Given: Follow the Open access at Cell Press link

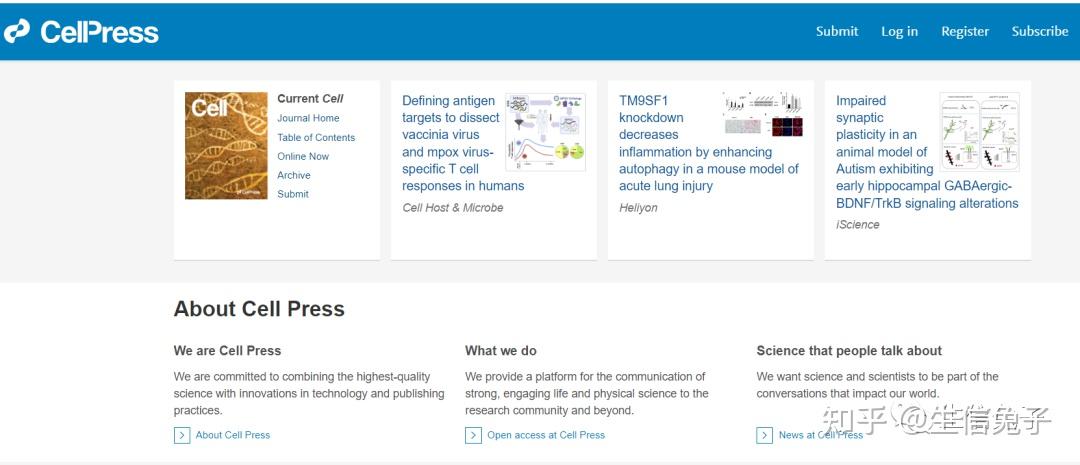Looking at the screenshot, I should 546,435.
